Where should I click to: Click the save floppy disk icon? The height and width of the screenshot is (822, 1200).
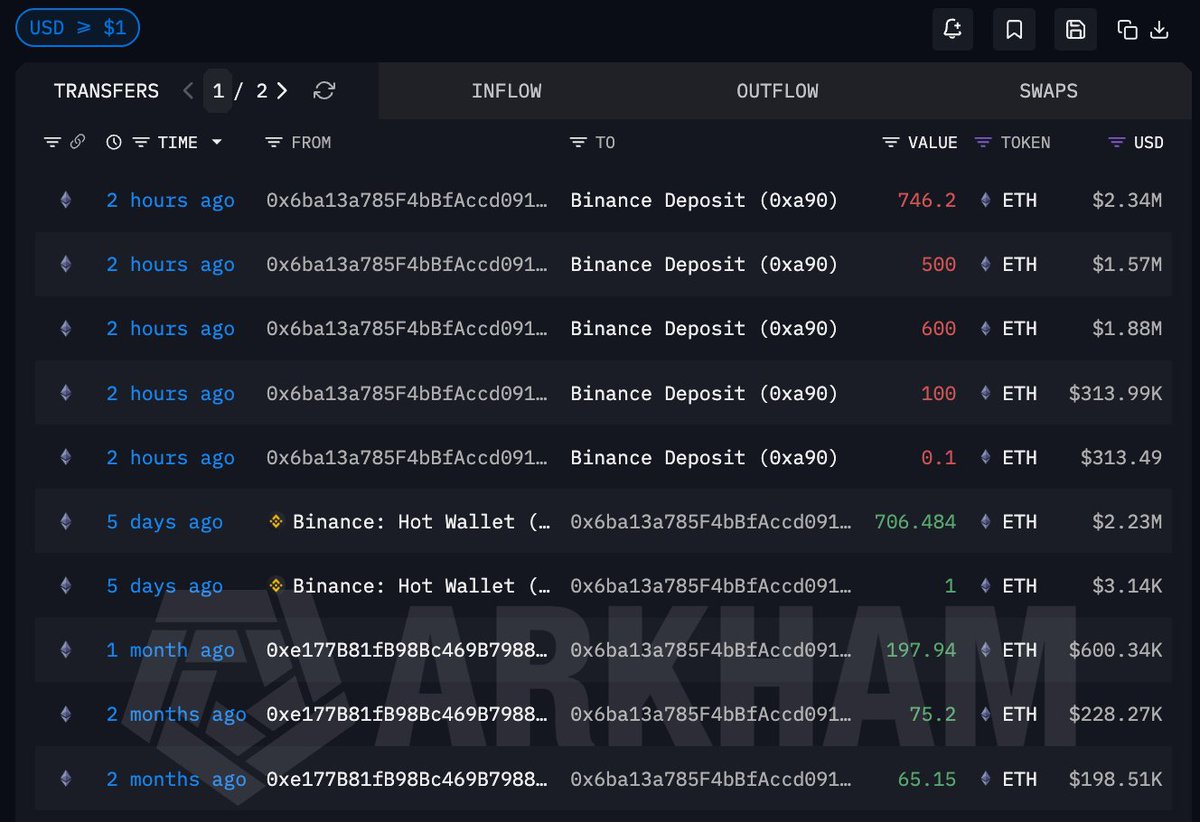pos(1076,29)
